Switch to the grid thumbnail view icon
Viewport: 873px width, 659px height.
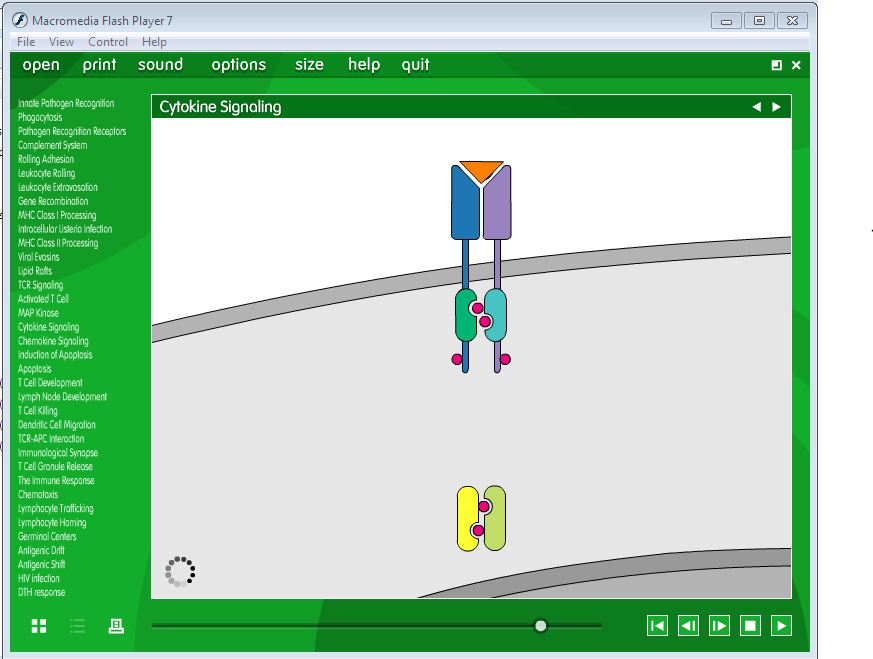pyautogui.click(x=39, y=626)
